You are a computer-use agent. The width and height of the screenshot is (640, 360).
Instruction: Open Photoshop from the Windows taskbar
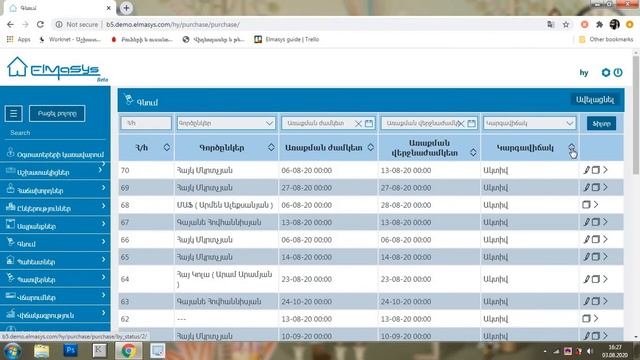71,350
